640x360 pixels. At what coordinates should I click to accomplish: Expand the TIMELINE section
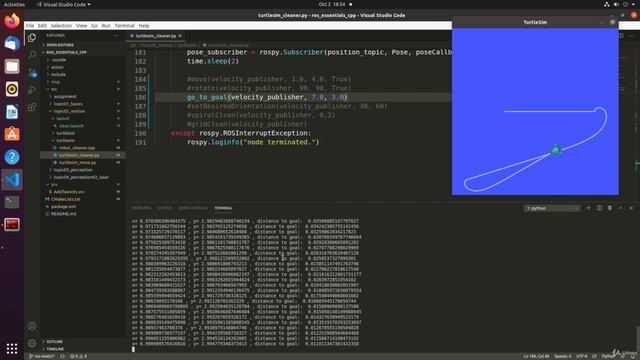[x=55, y=349]
